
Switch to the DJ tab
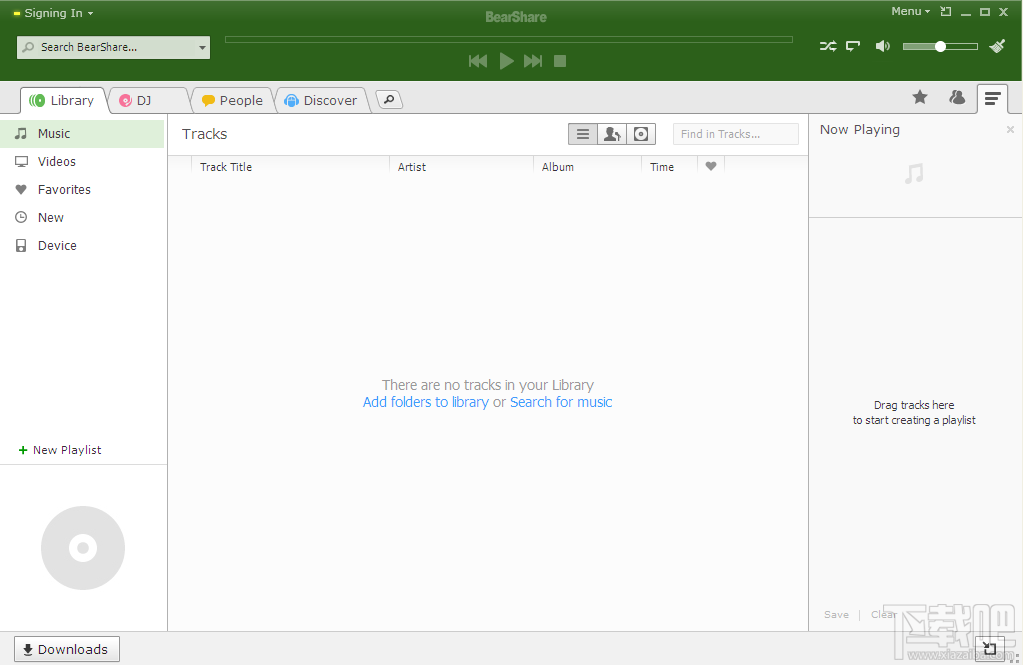145,101
